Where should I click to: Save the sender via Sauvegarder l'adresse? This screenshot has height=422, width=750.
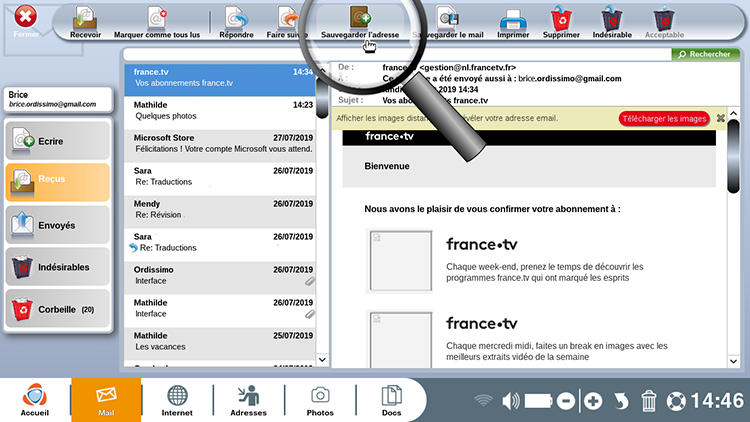pos(360,22)
